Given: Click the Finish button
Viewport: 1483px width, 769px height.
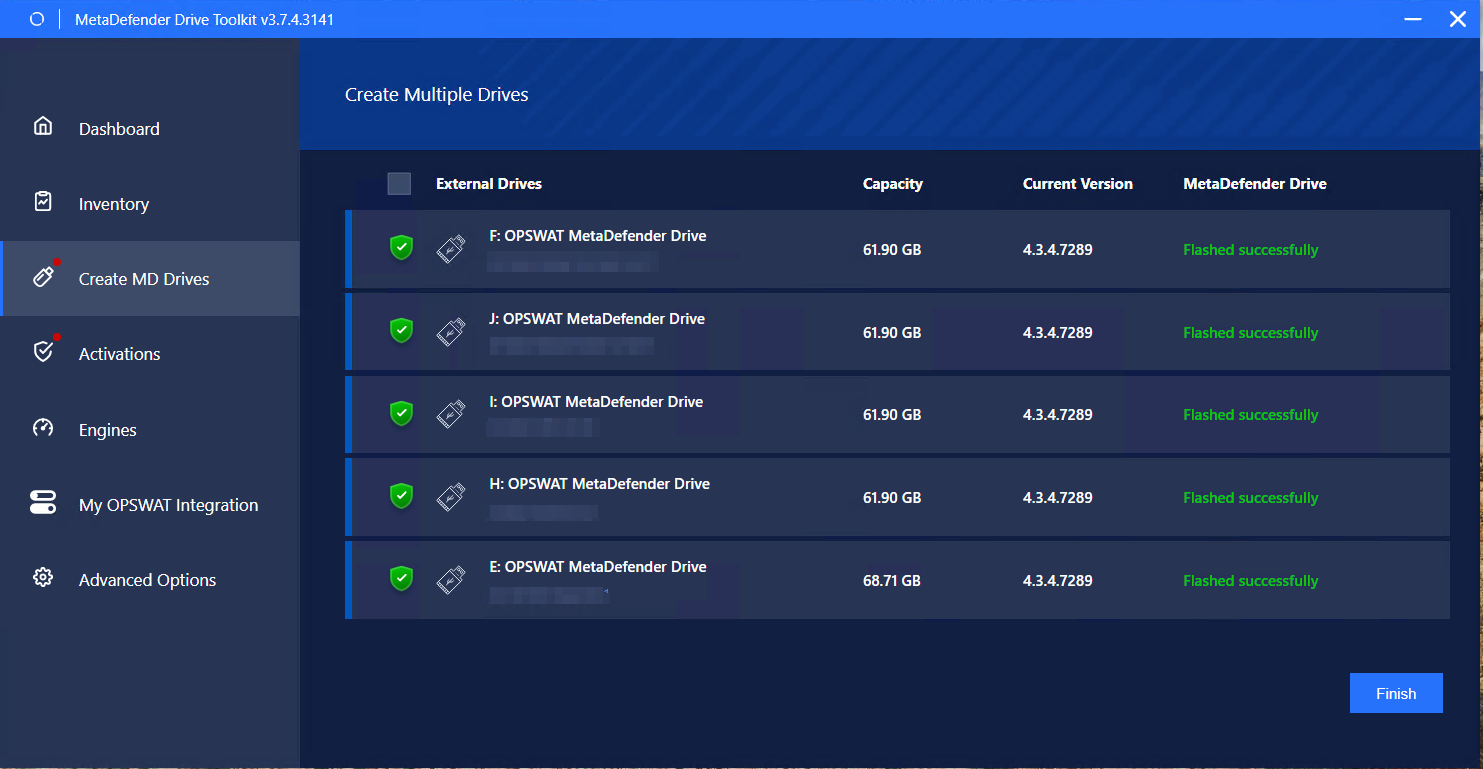Looking at the screenshot, I should [x=1396, y=693].
